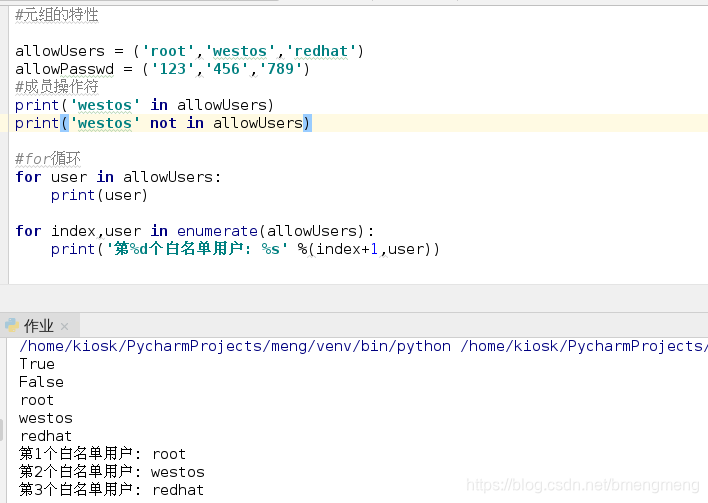Click the Python icon on the 作业 run tab

tap(12, 325)
